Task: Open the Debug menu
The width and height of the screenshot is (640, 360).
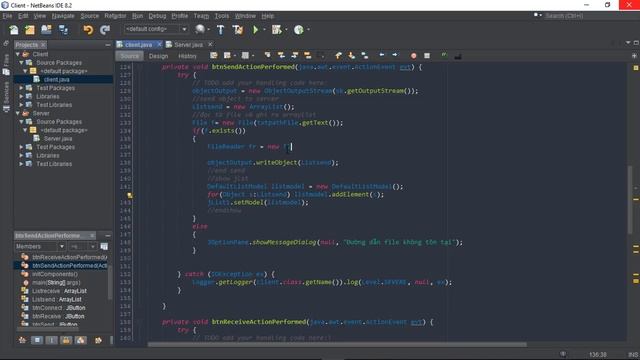Action: [157, 16]
